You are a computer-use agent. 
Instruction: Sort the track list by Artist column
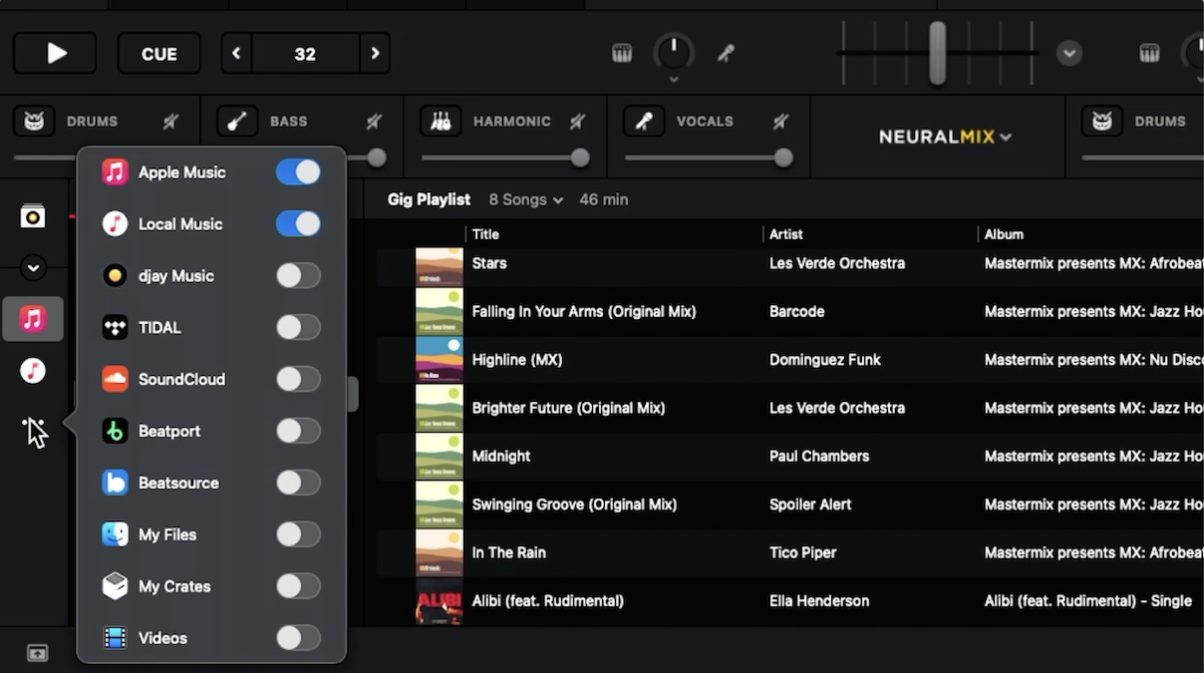click(x=786, y=234)
